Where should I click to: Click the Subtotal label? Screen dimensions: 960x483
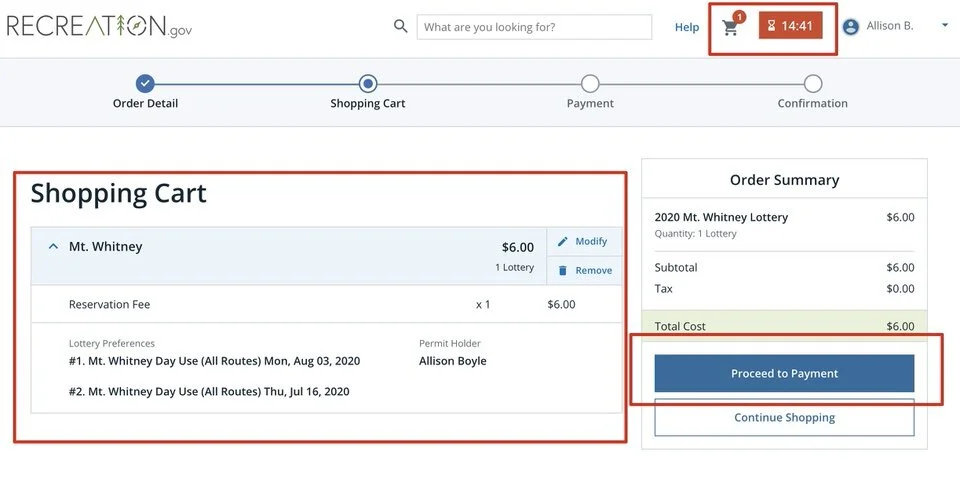676,268
